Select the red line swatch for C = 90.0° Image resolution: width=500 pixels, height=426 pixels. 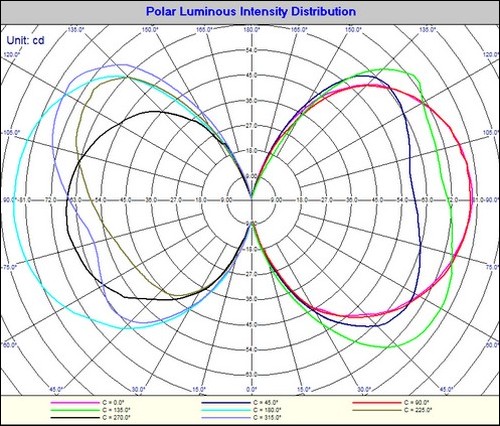click(377, 403)
